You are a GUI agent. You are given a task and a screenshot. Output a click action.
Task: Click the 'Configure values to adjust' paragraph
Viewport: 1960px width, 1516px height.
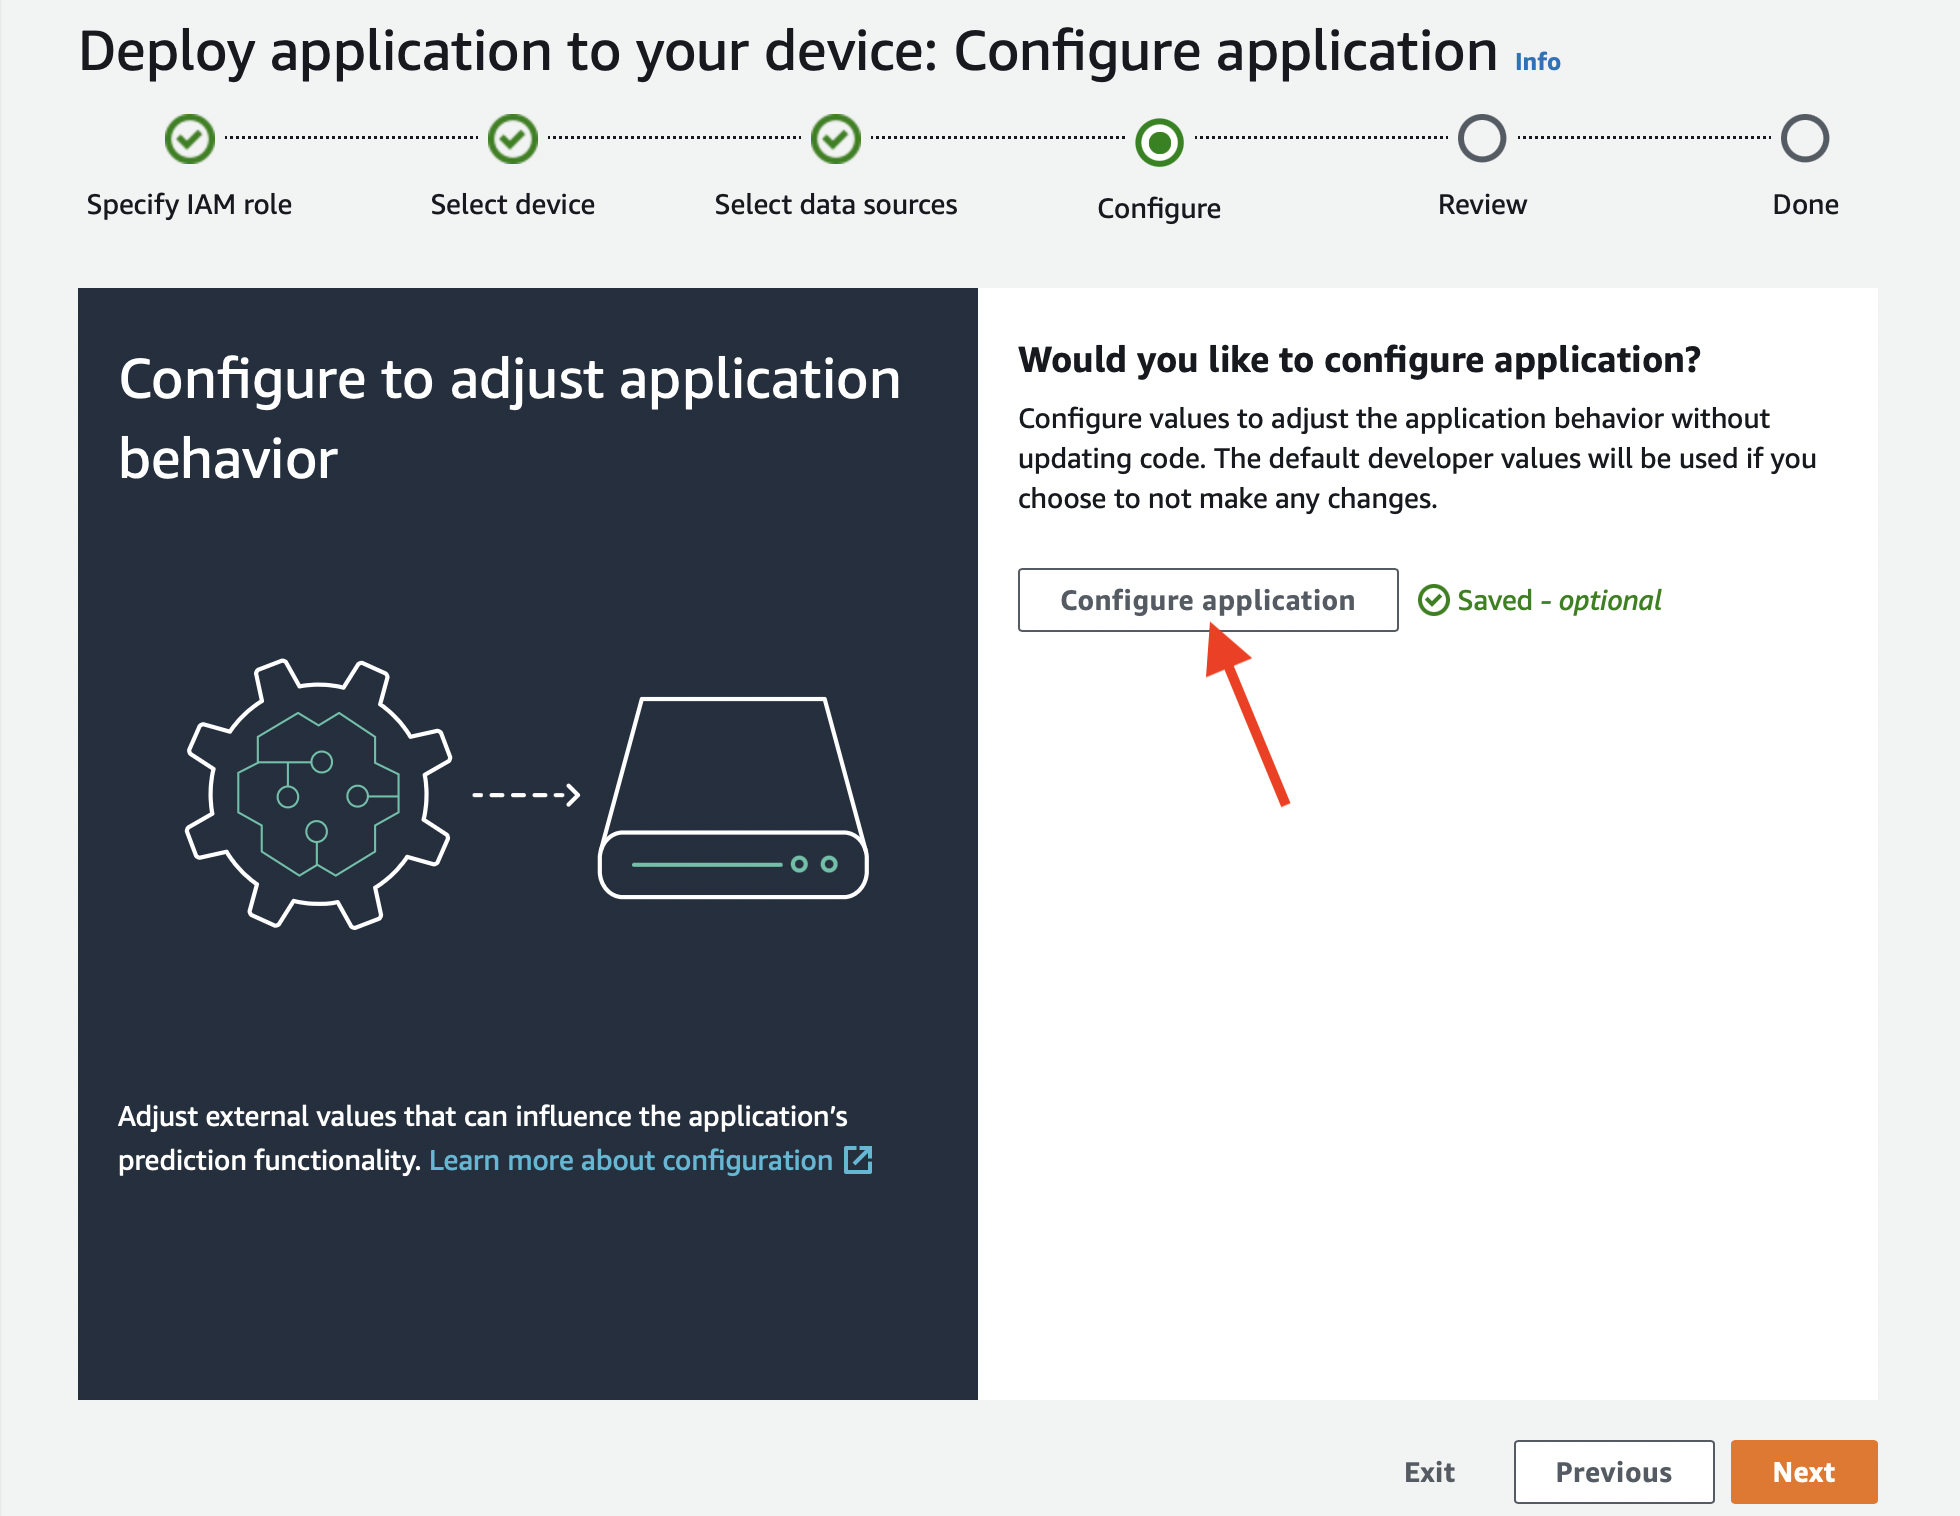(x=1417, y=458)
